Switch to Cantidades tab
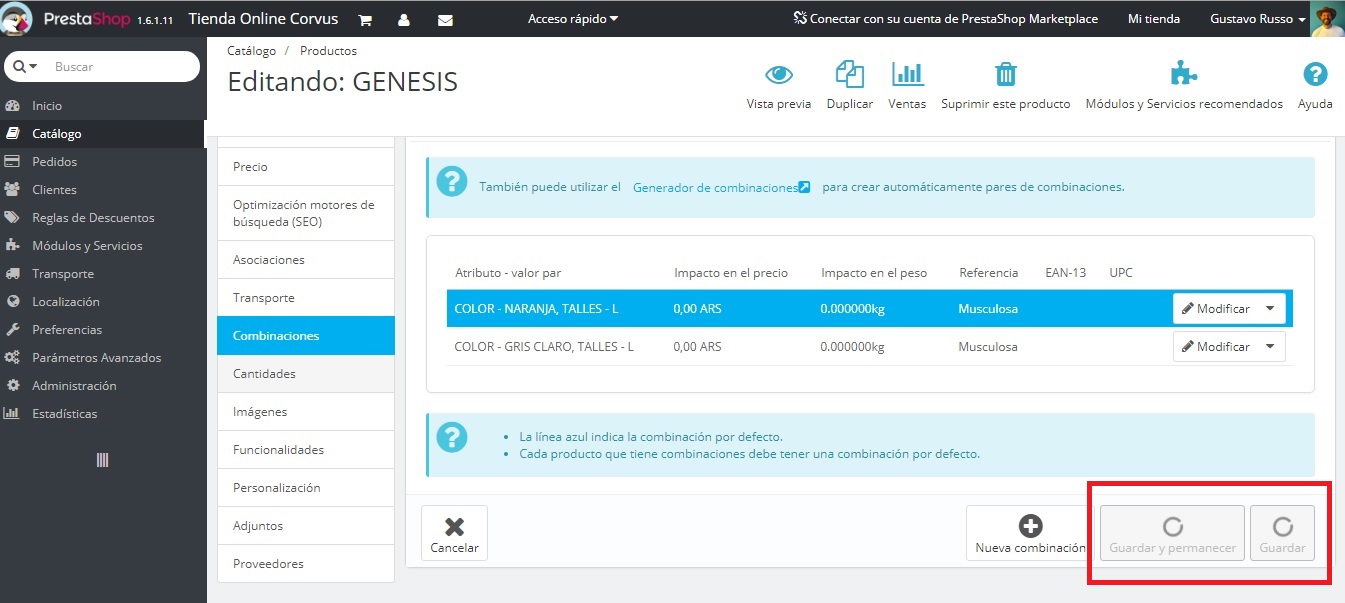Image resolution: width=1345 pixels, height=603 pixels. point(306,374)
